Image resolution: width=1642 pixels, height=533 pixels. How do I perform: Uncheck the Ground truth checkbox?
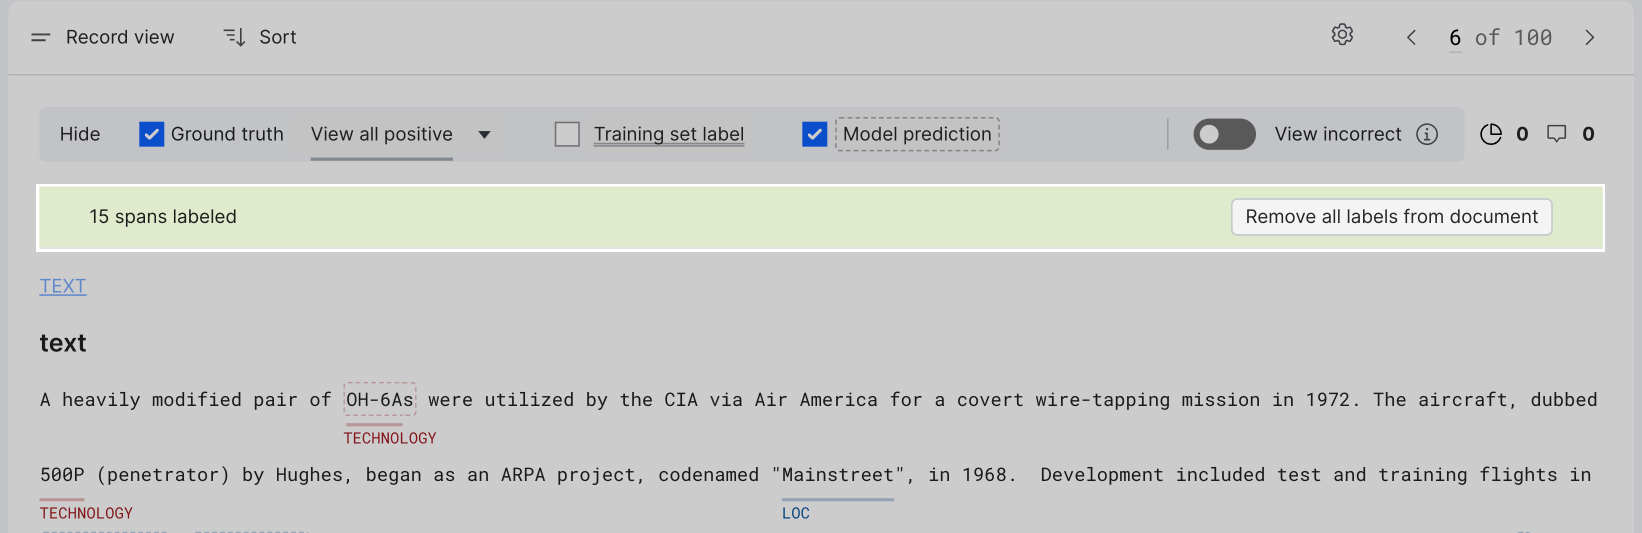pyautogui.click(x=151, y=134)
